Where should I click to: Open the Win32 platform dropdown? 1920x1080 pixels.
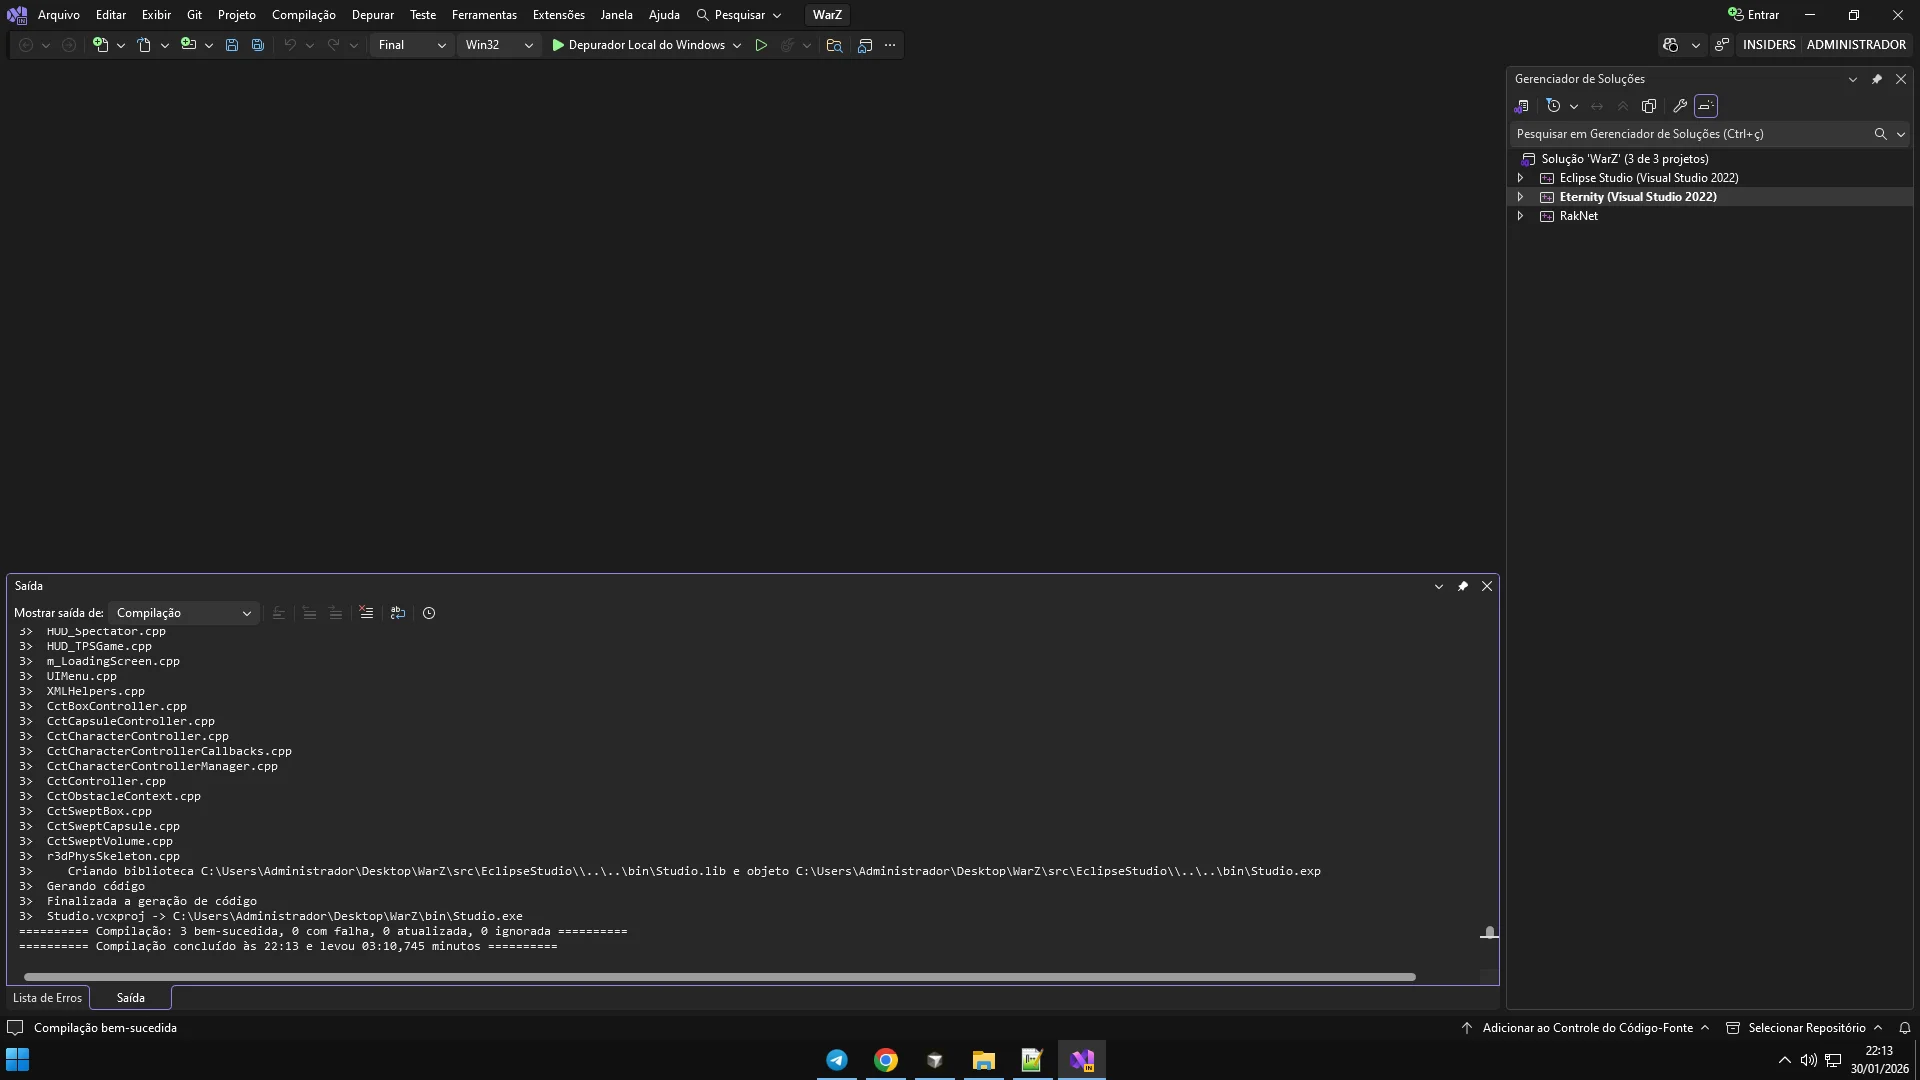(499, 45)
